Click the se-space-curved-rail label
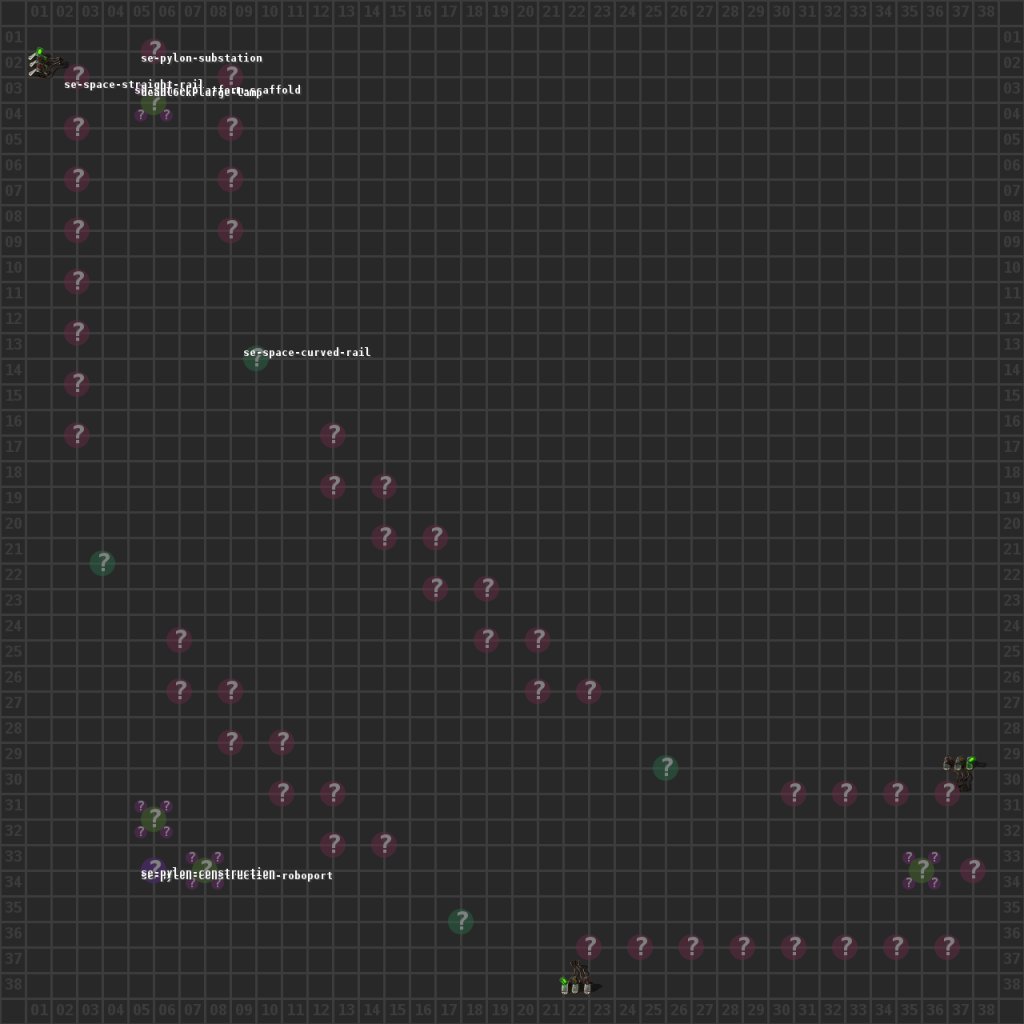 [307, 353]
